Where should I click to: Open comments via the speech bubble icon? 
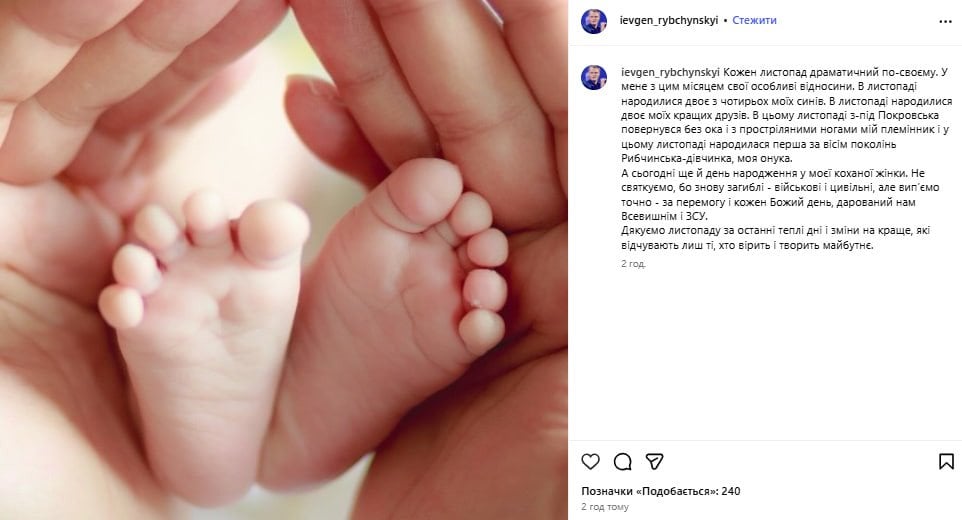click(x=622, y=462)
